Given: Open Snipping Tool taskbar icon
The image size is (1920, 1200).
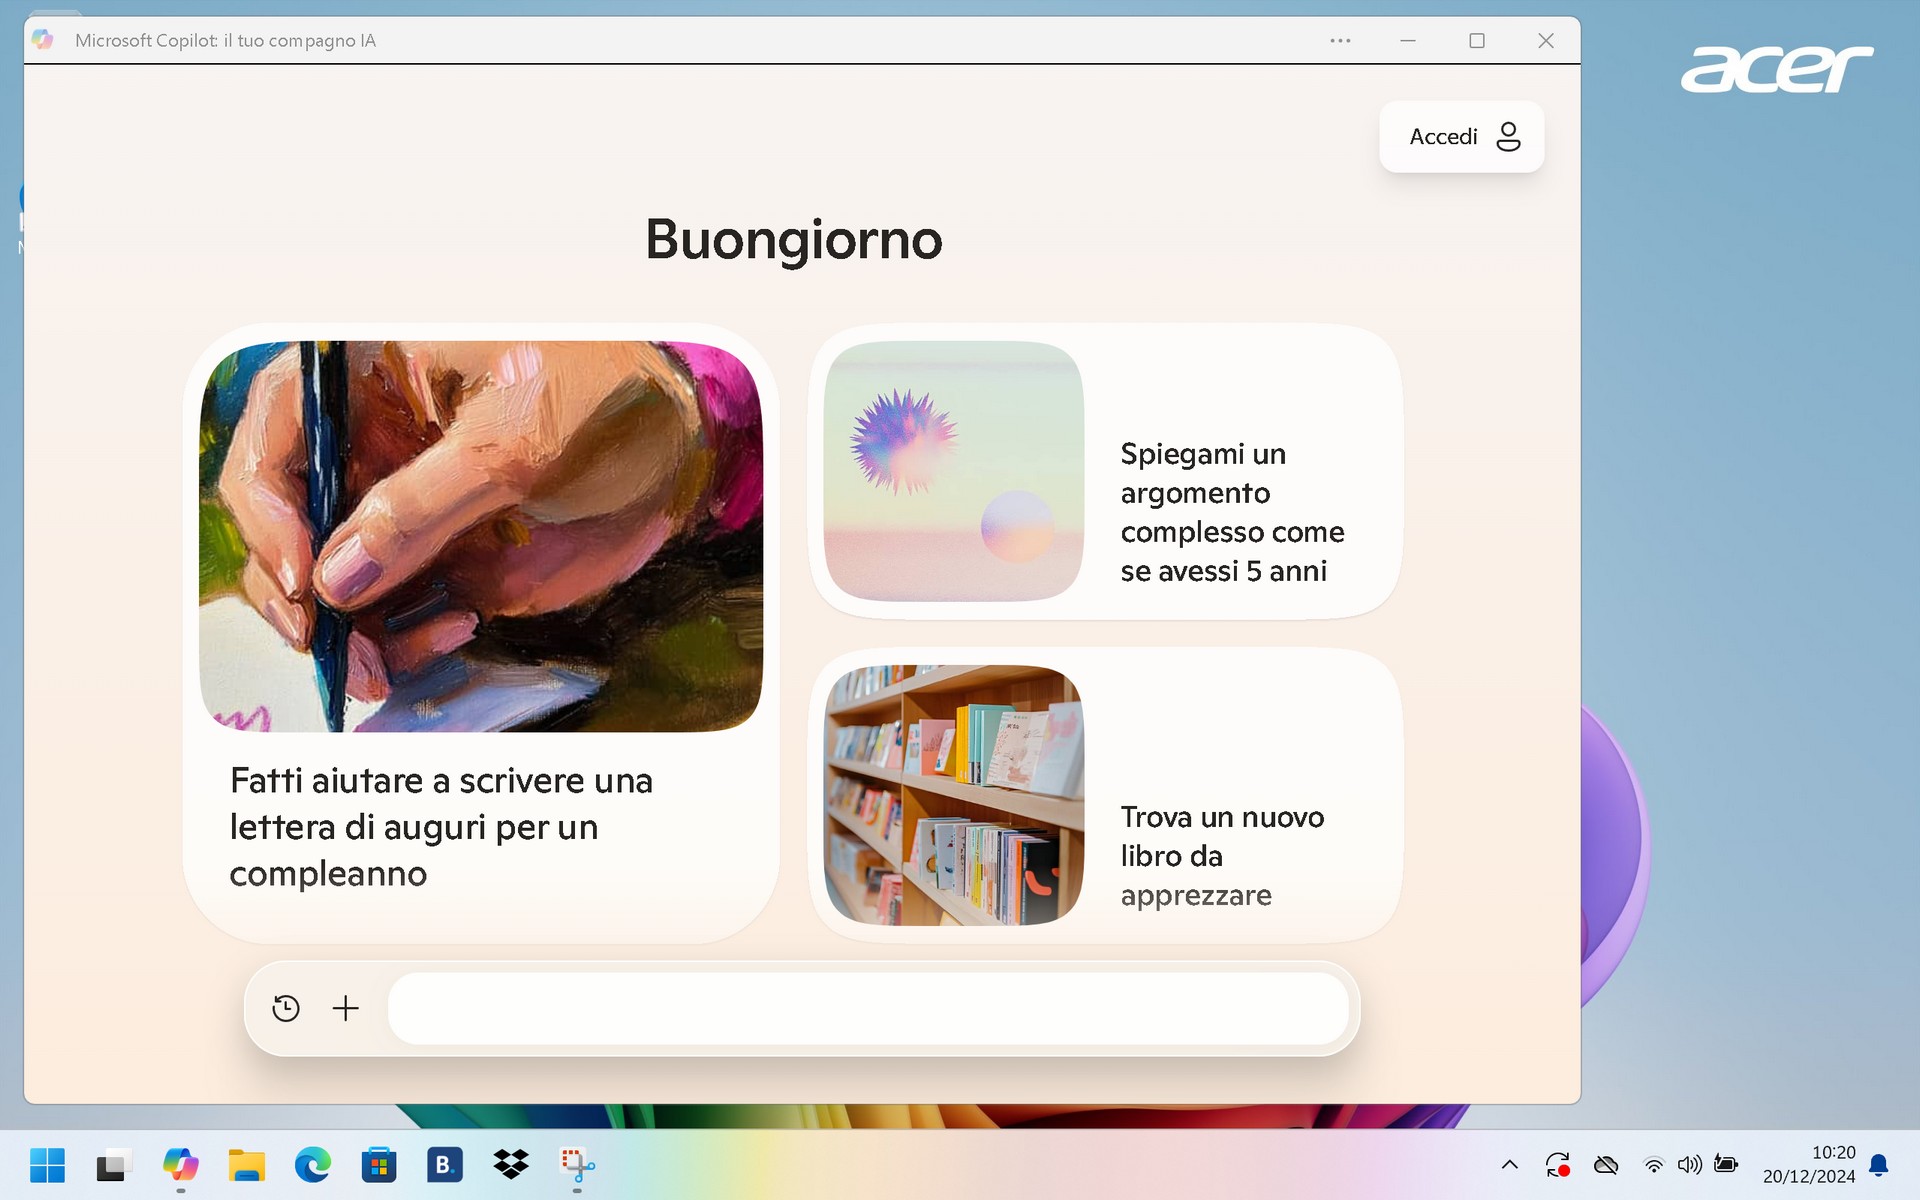Looking at the screenshot, I should (x=577, y=1165).
